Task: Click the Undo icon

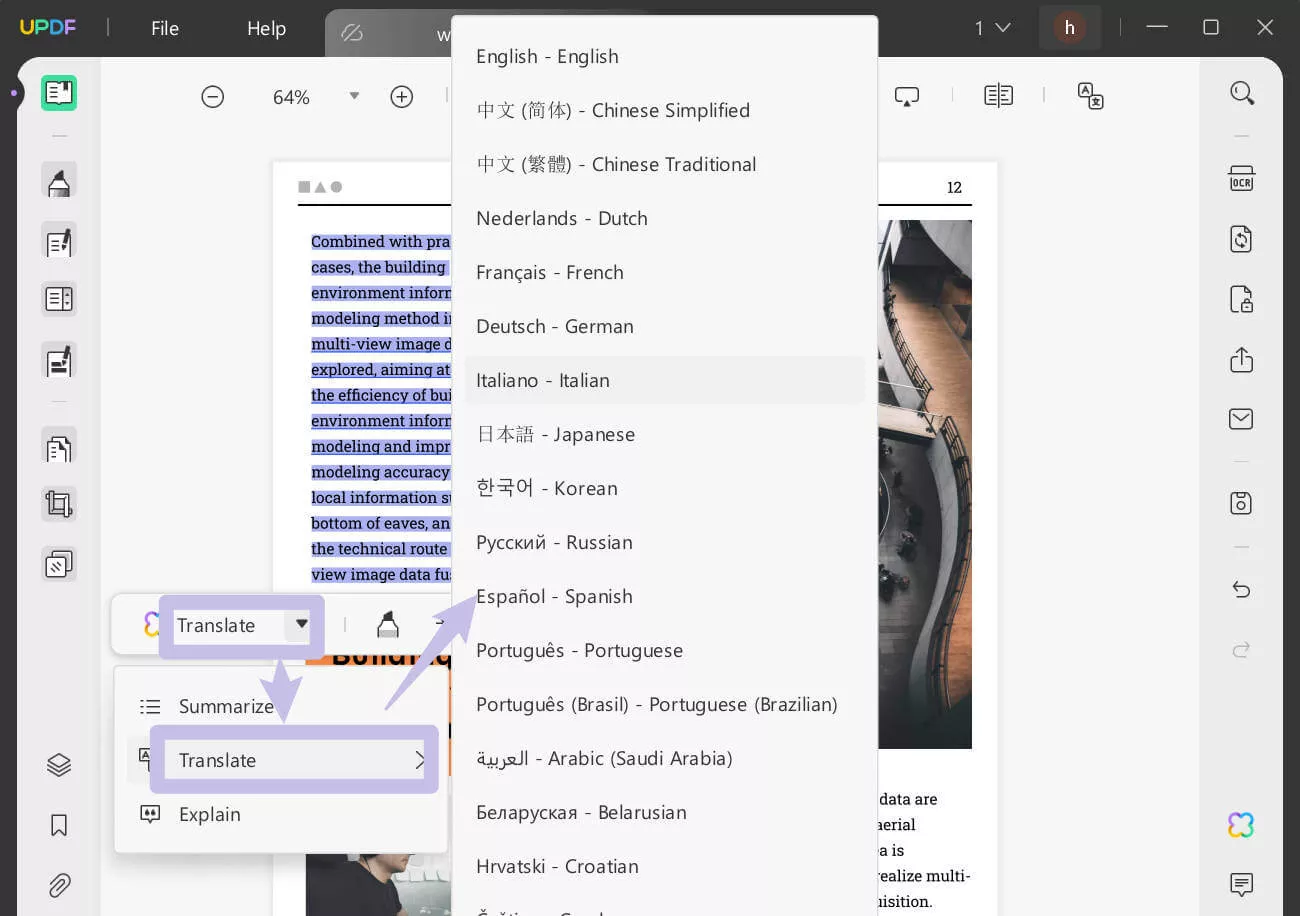Action: pos(1241,589)
